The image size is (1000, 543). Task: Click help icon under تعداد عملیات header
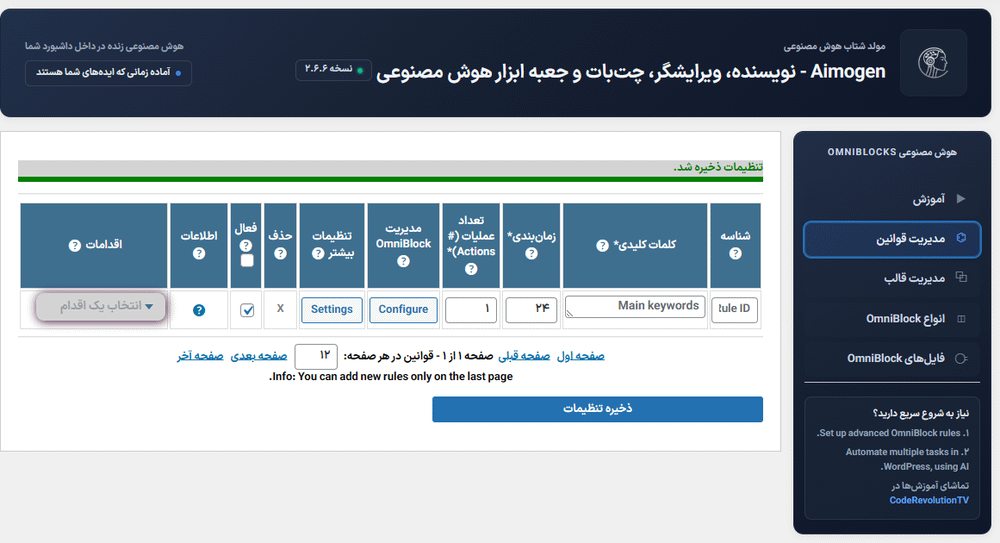pos(471,269)
